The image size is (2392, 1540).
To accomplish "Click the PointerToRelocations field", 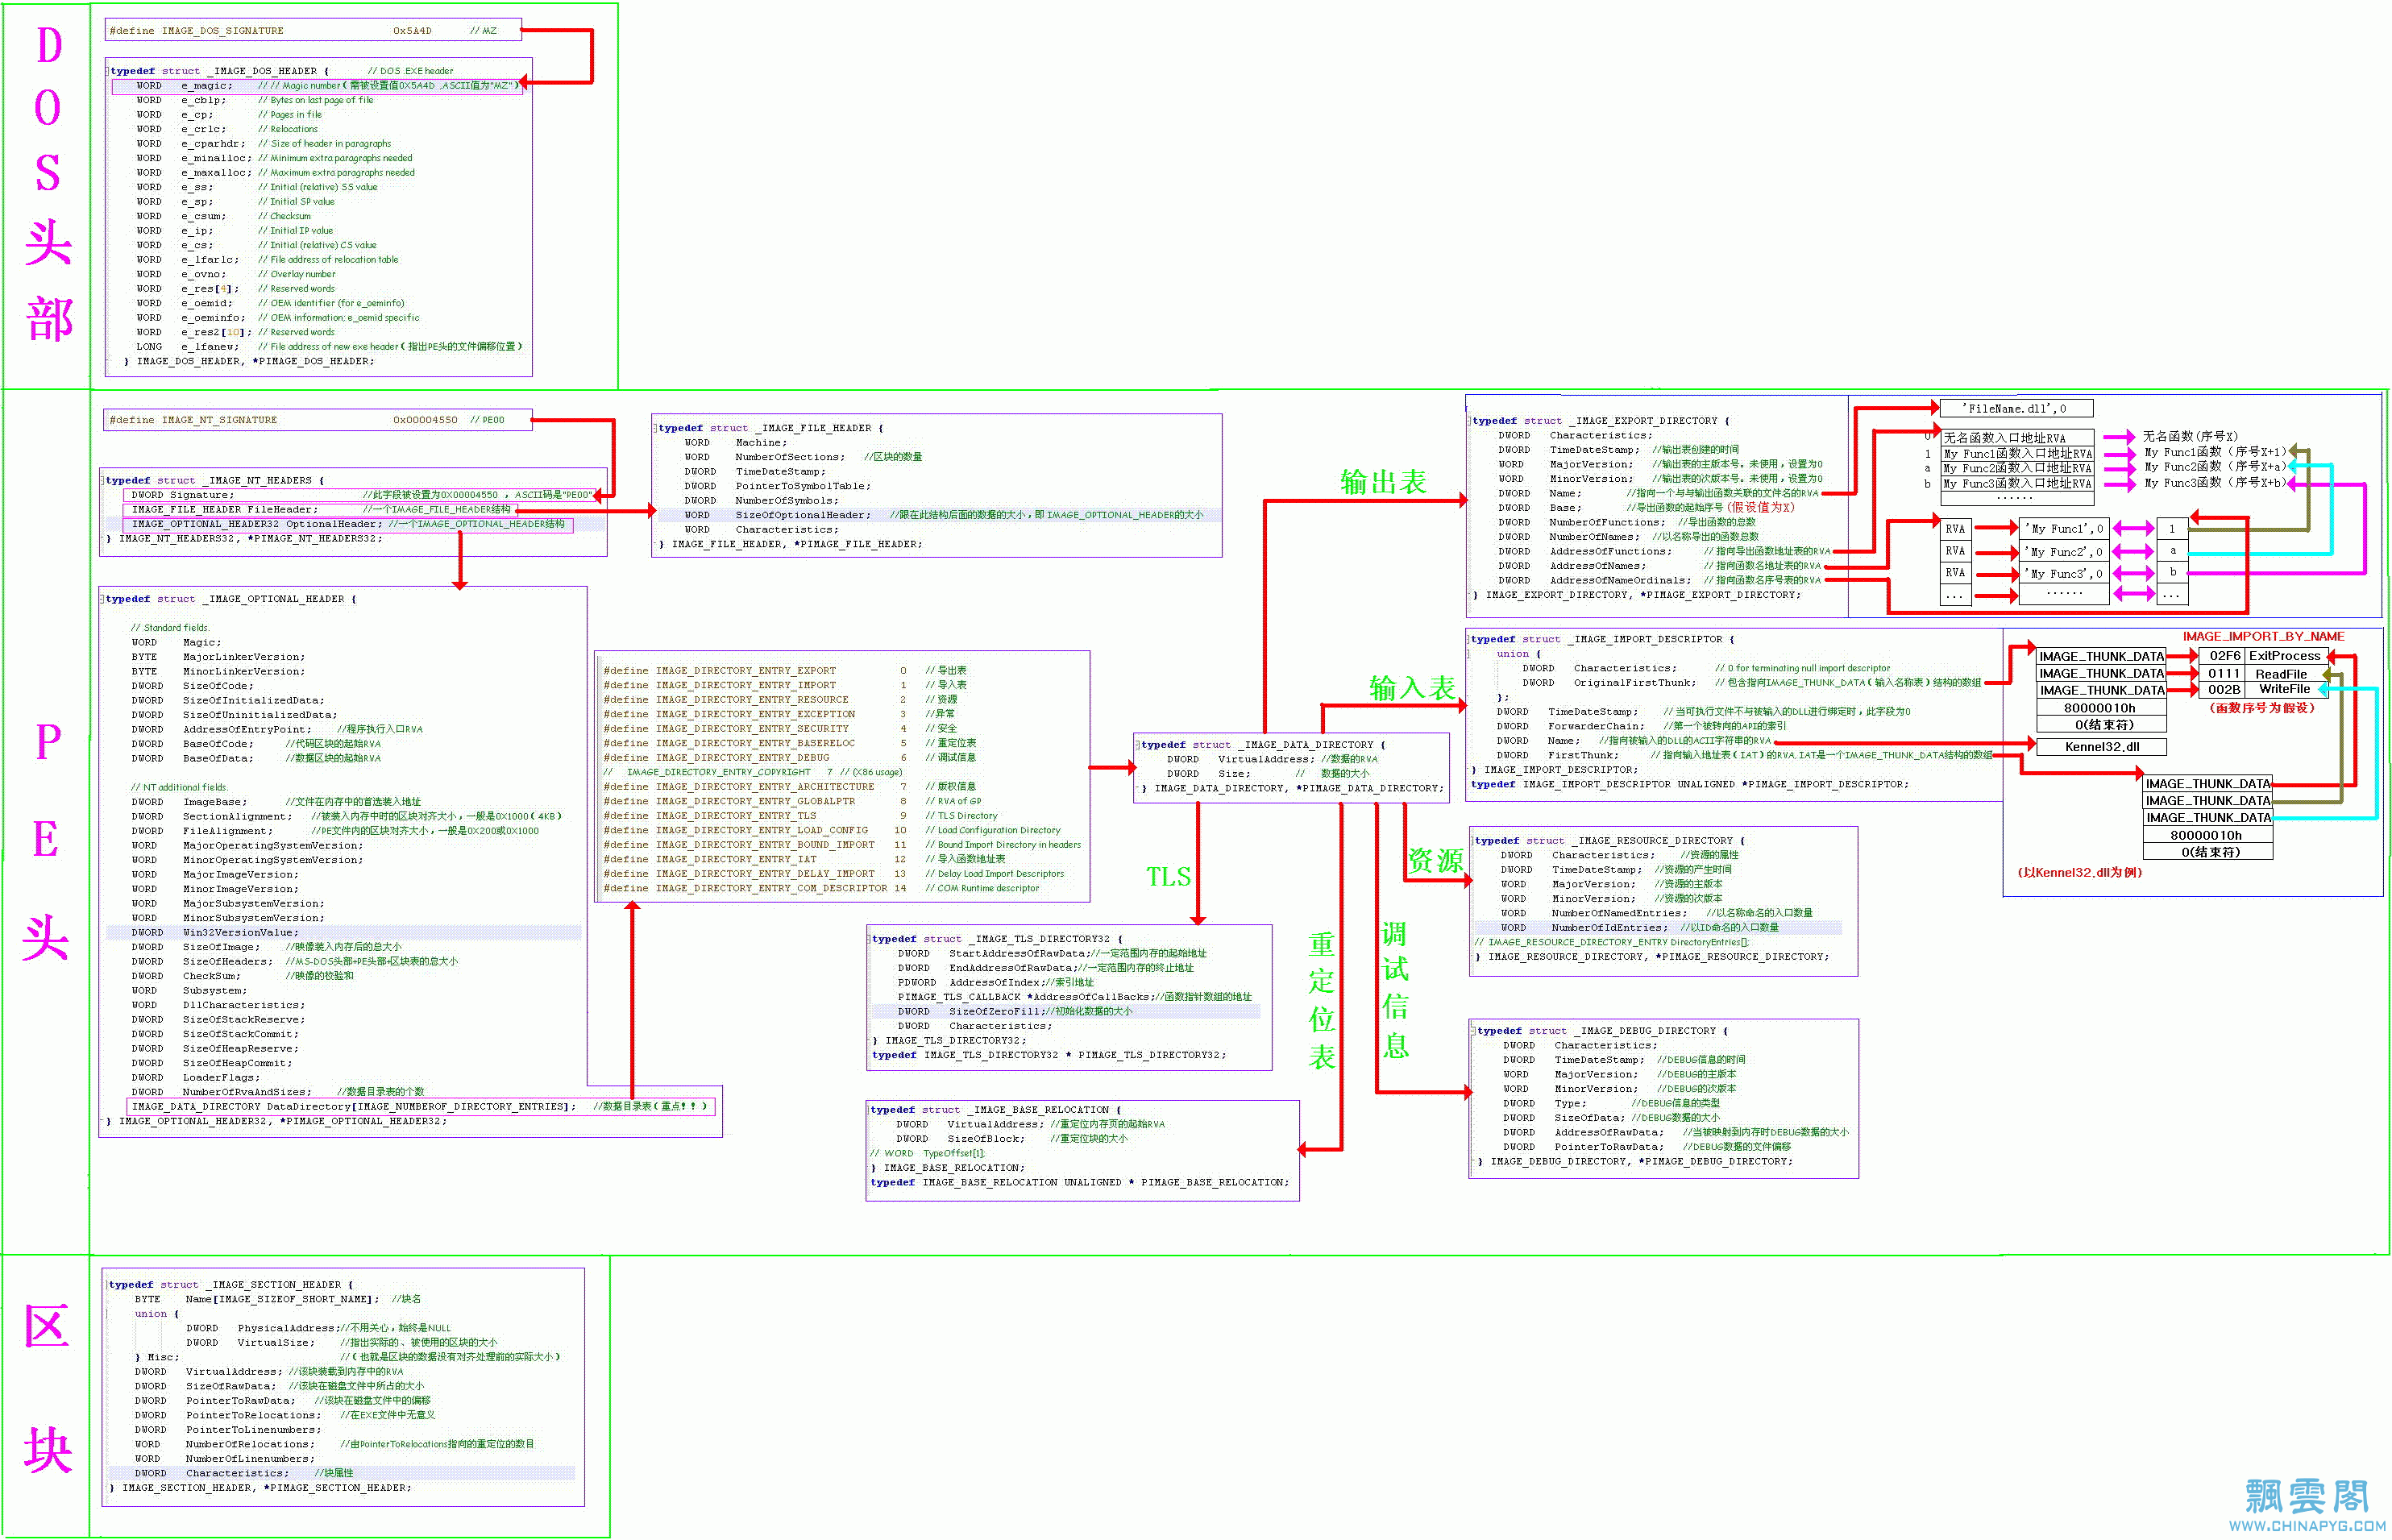I will click(x=284, y=1416).
